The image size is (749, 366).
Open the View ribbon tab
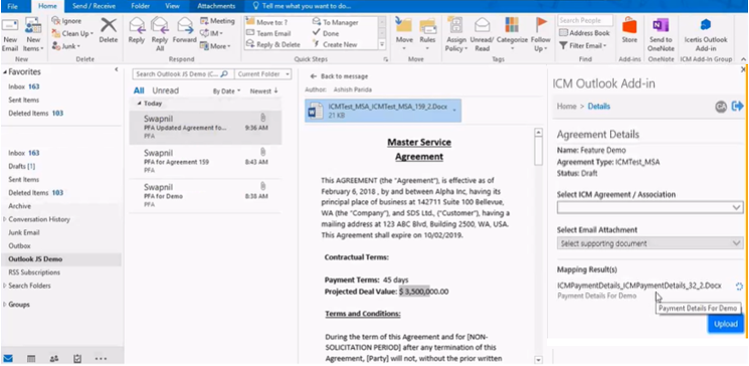tap(172, 6)
